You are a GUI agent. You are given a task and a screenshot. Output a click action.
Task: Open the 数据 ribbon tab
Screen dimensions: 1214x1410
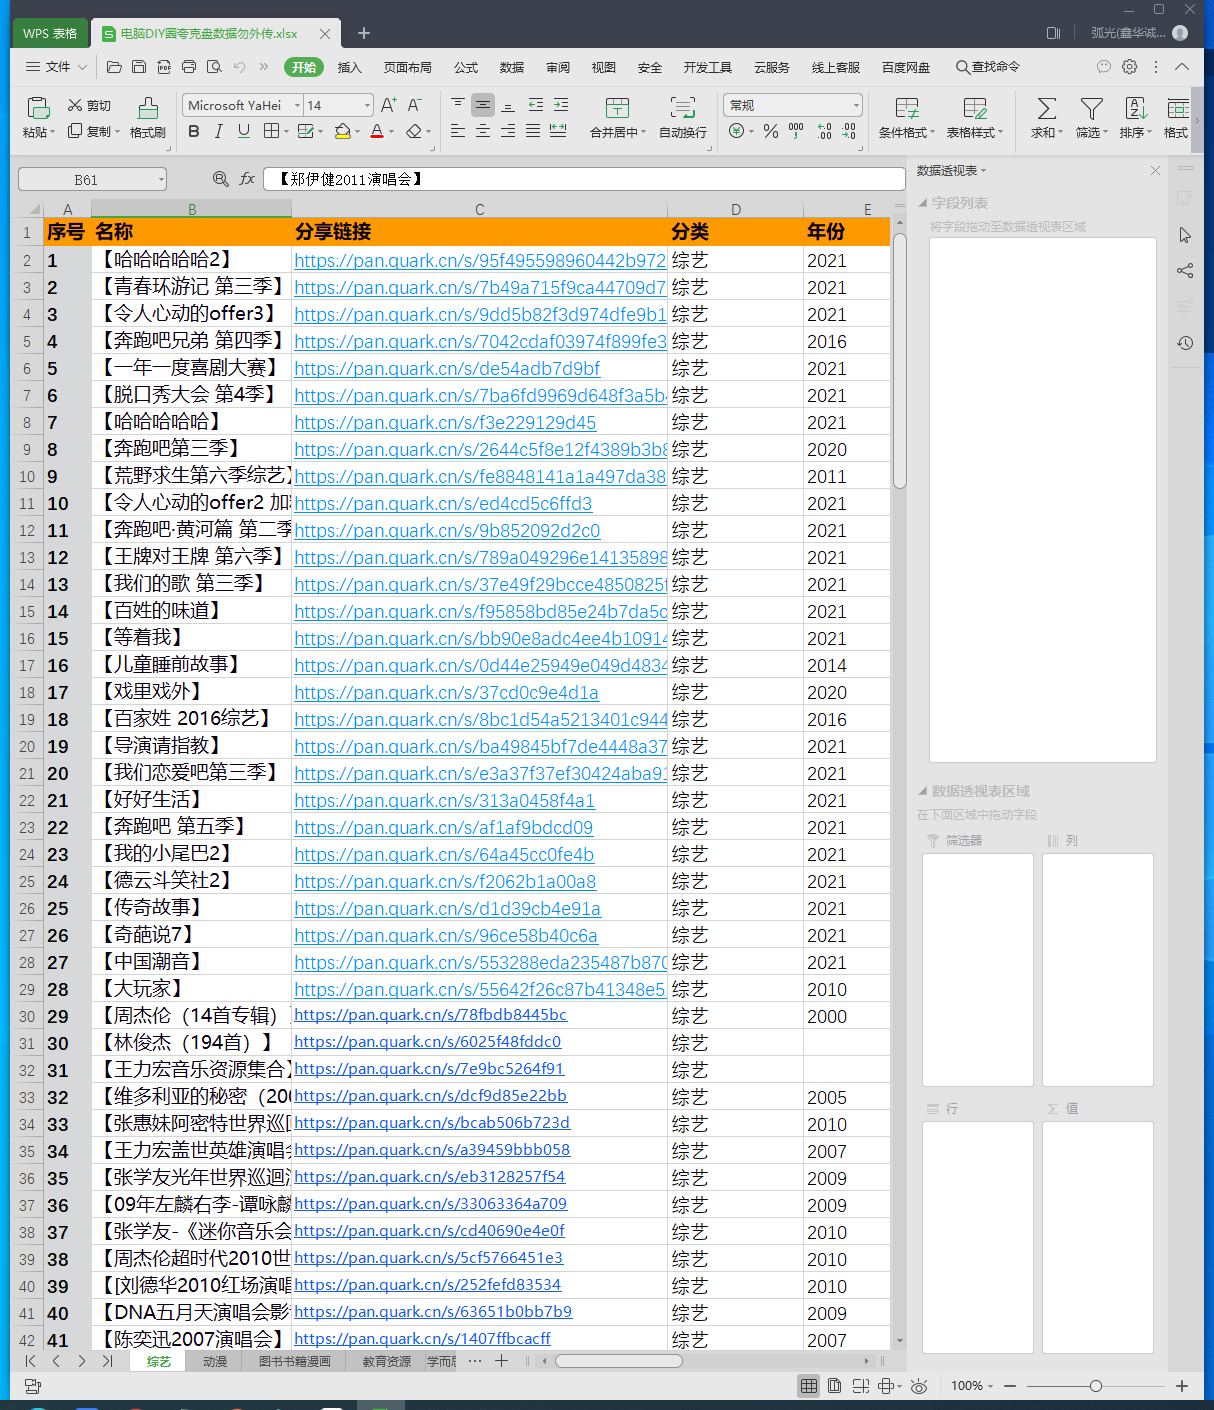pyautogui.click(x=512, y=67)
